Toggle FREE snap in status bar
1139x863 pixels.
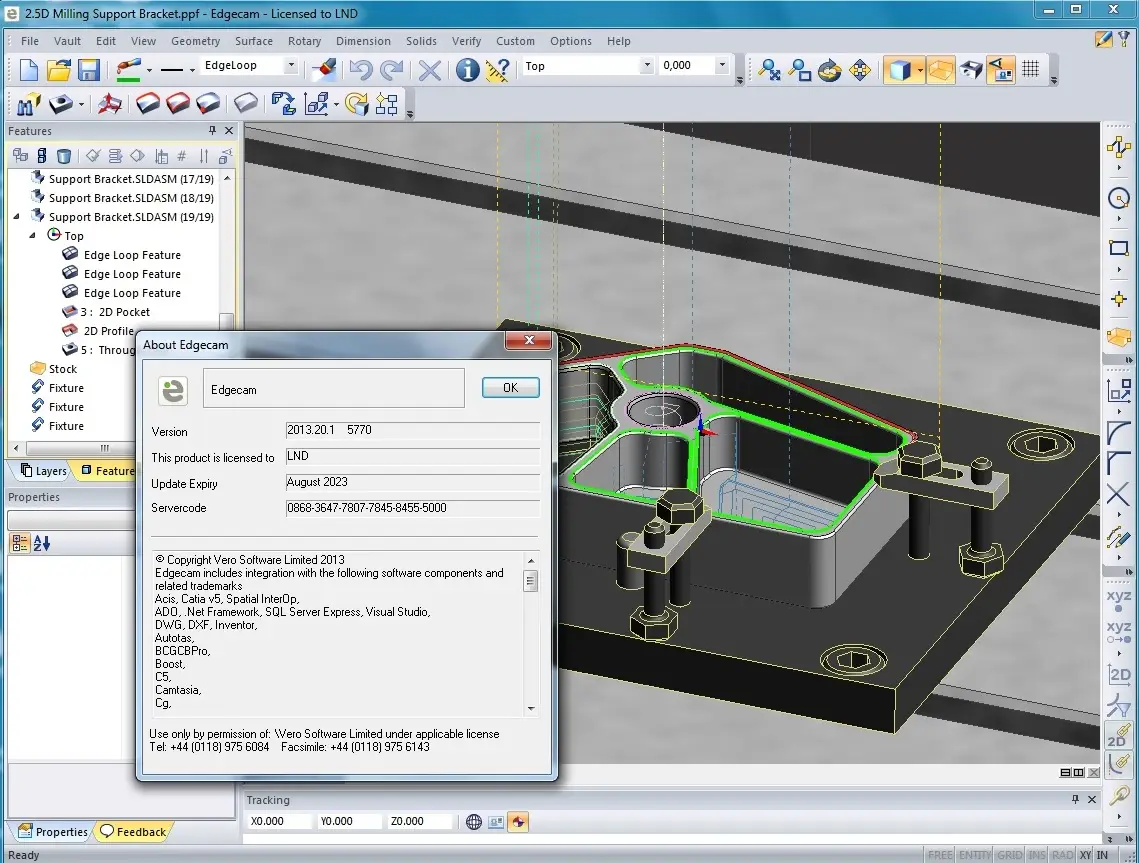940,855
